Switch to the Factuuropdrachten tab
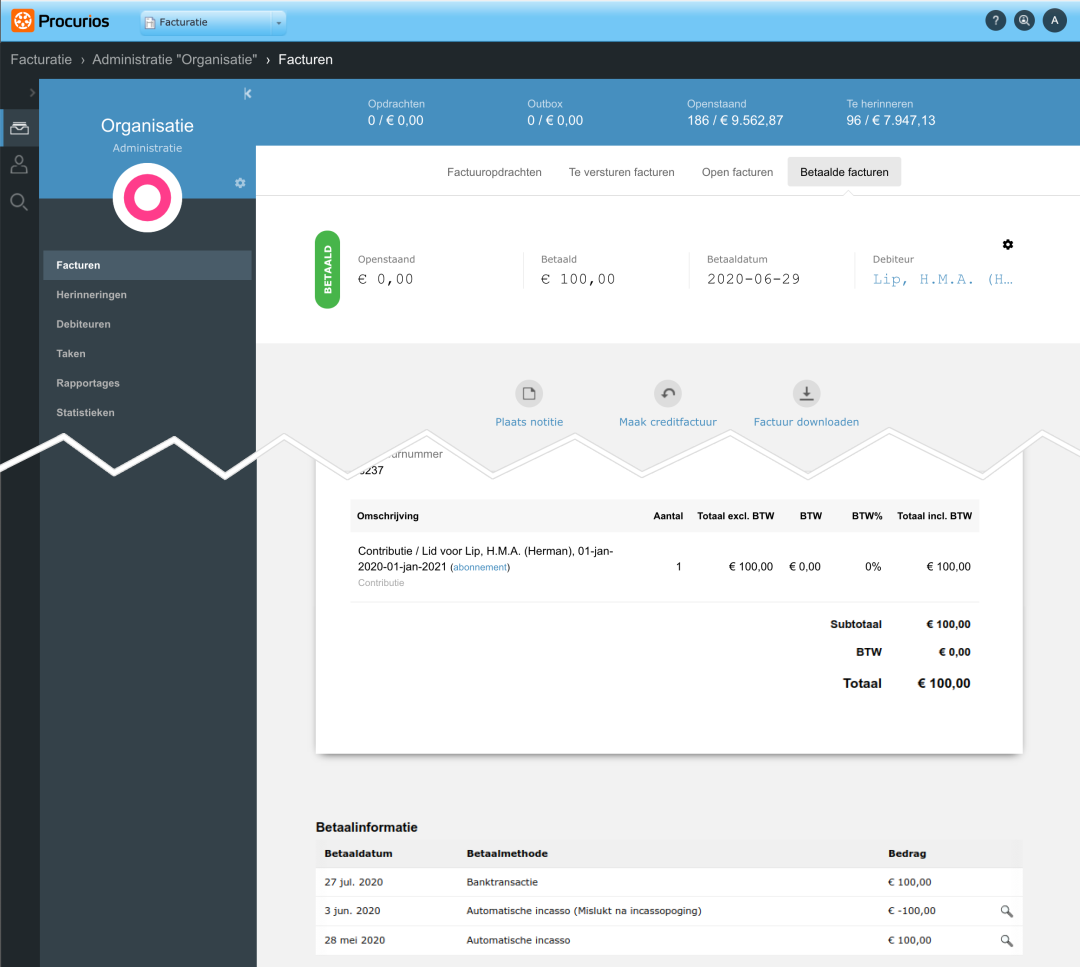This screenshot has width=1080, height=967. point(494,172)
